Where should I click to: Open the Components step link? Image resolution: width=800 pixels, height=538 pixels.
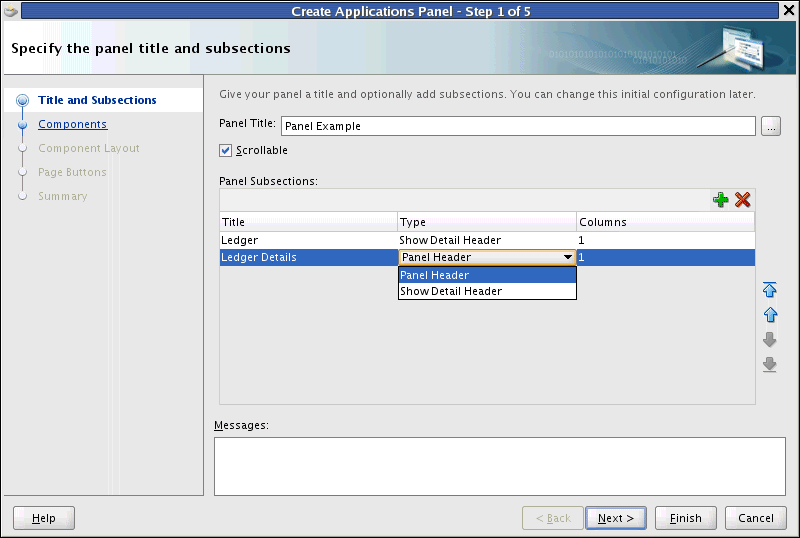point(72,124)
